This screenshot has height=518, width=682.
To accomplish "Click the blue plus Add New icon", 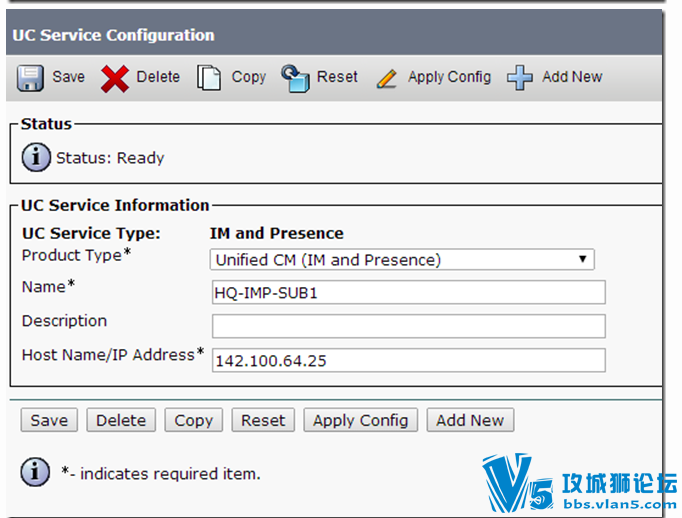I will 519,78.
